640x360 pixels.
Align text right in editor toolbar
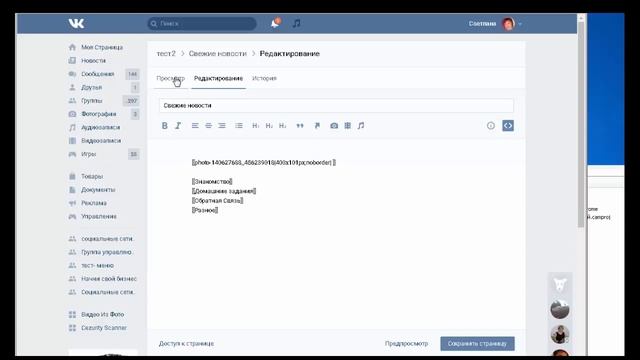[222, 126]
